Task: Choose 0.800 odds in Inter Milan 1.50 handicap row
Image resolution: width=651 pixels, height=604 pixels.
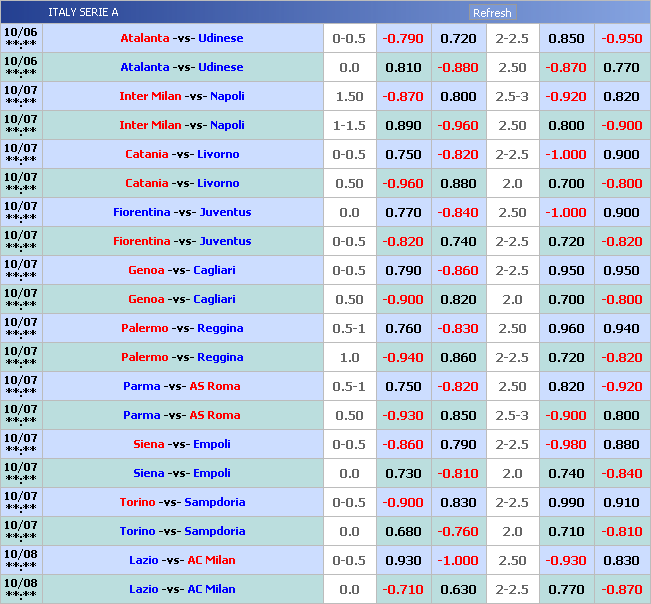Action: coord(458,97)
